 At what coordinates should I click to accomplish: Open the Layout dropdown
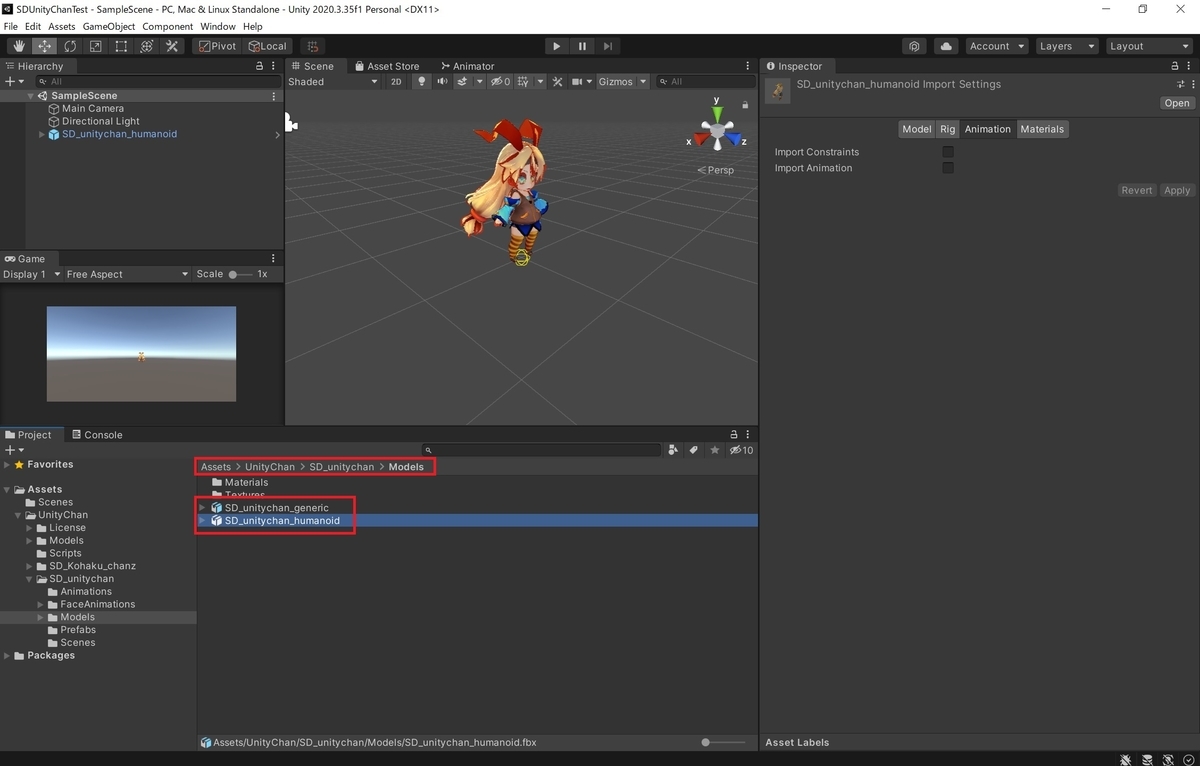(1148, 46)
